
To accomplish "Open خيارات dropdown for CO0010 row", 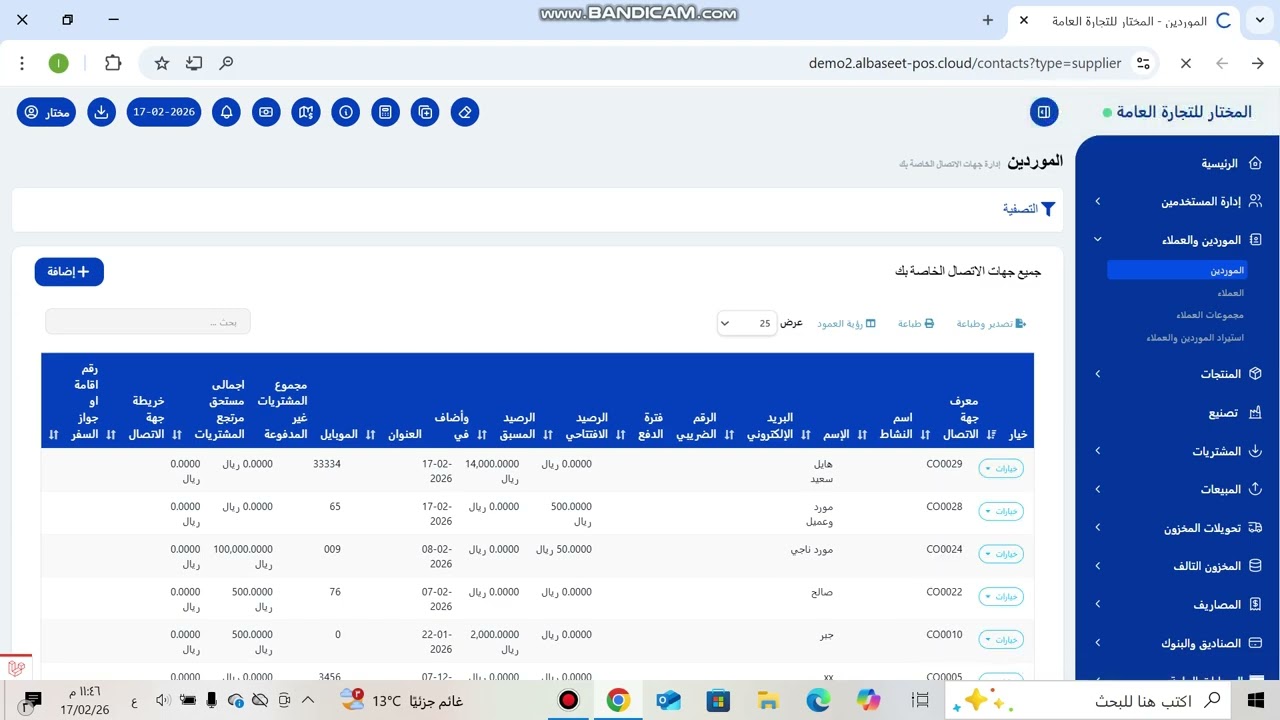I will [1001, 639].
